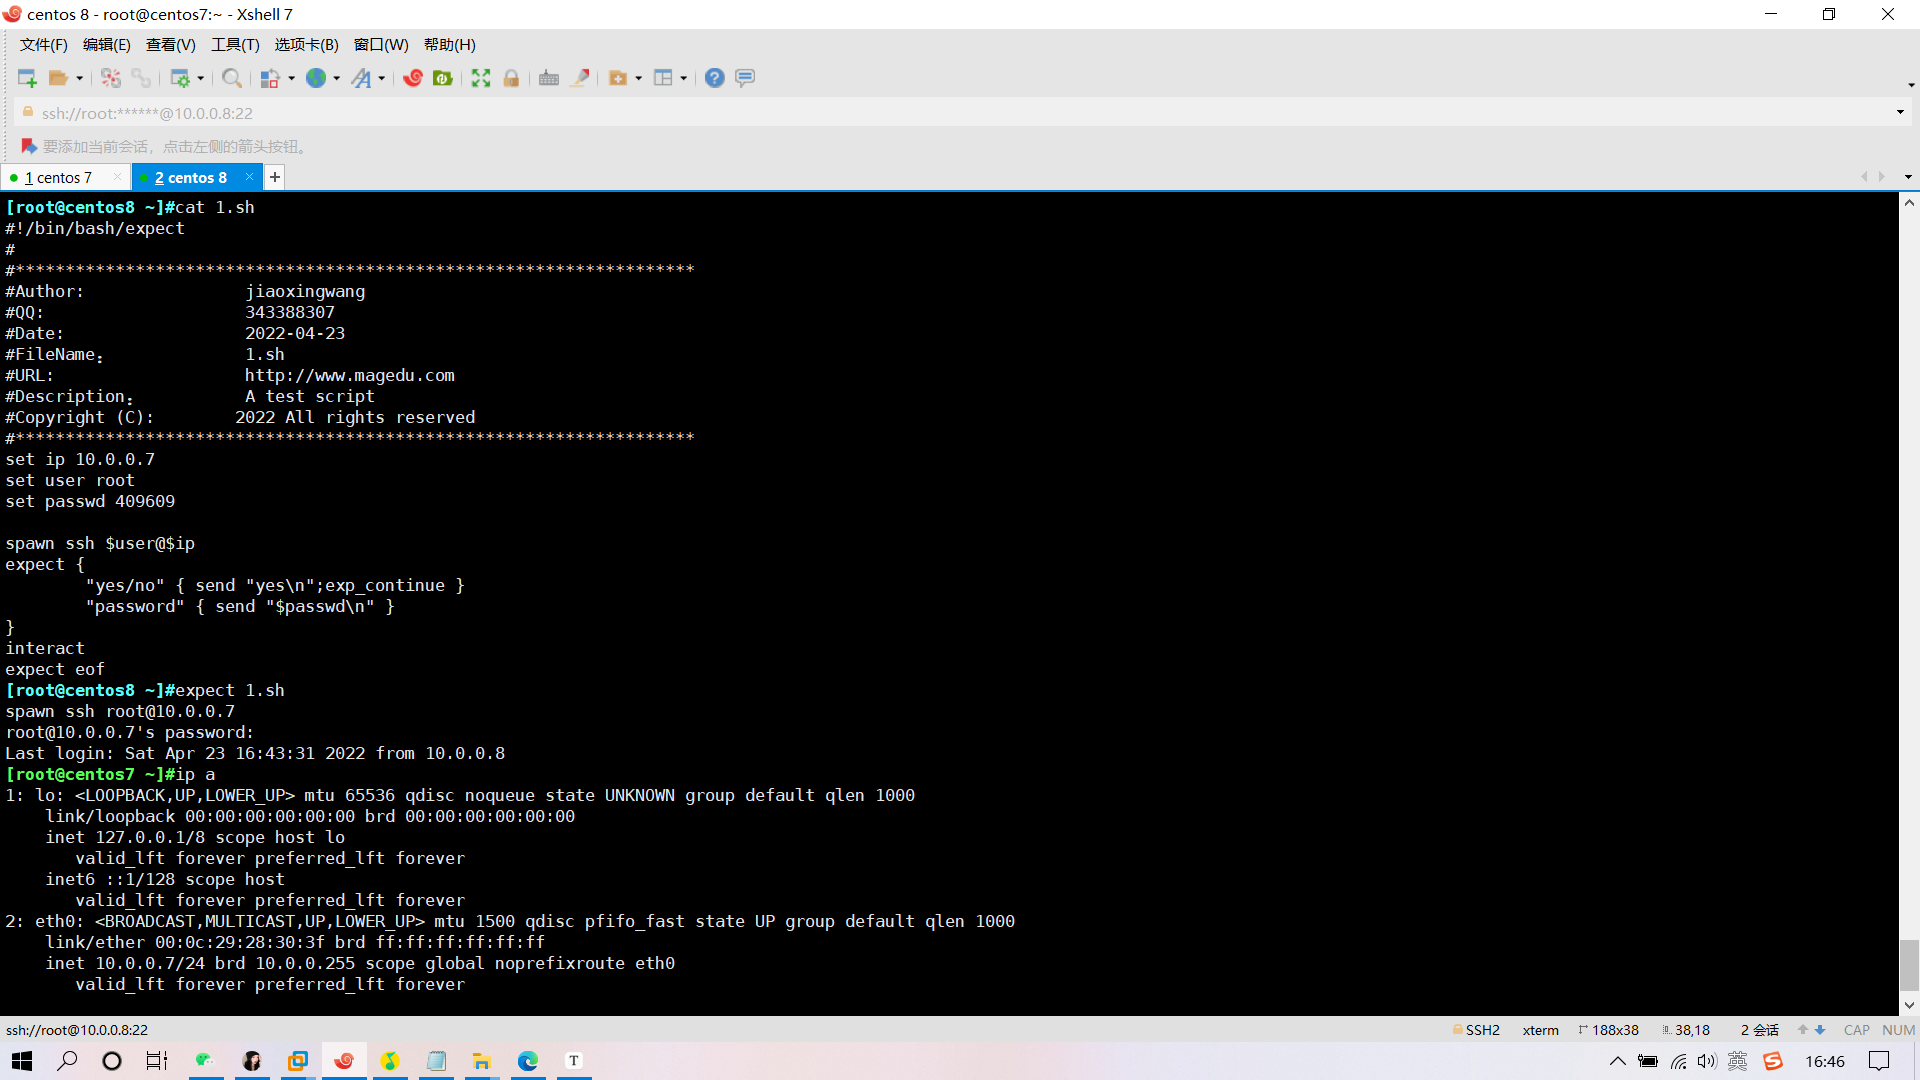The height and width of the screenshot is (1080, 1920).
Task: Click the new session icon
Action: pyautogui.click(x=27, y=78)
